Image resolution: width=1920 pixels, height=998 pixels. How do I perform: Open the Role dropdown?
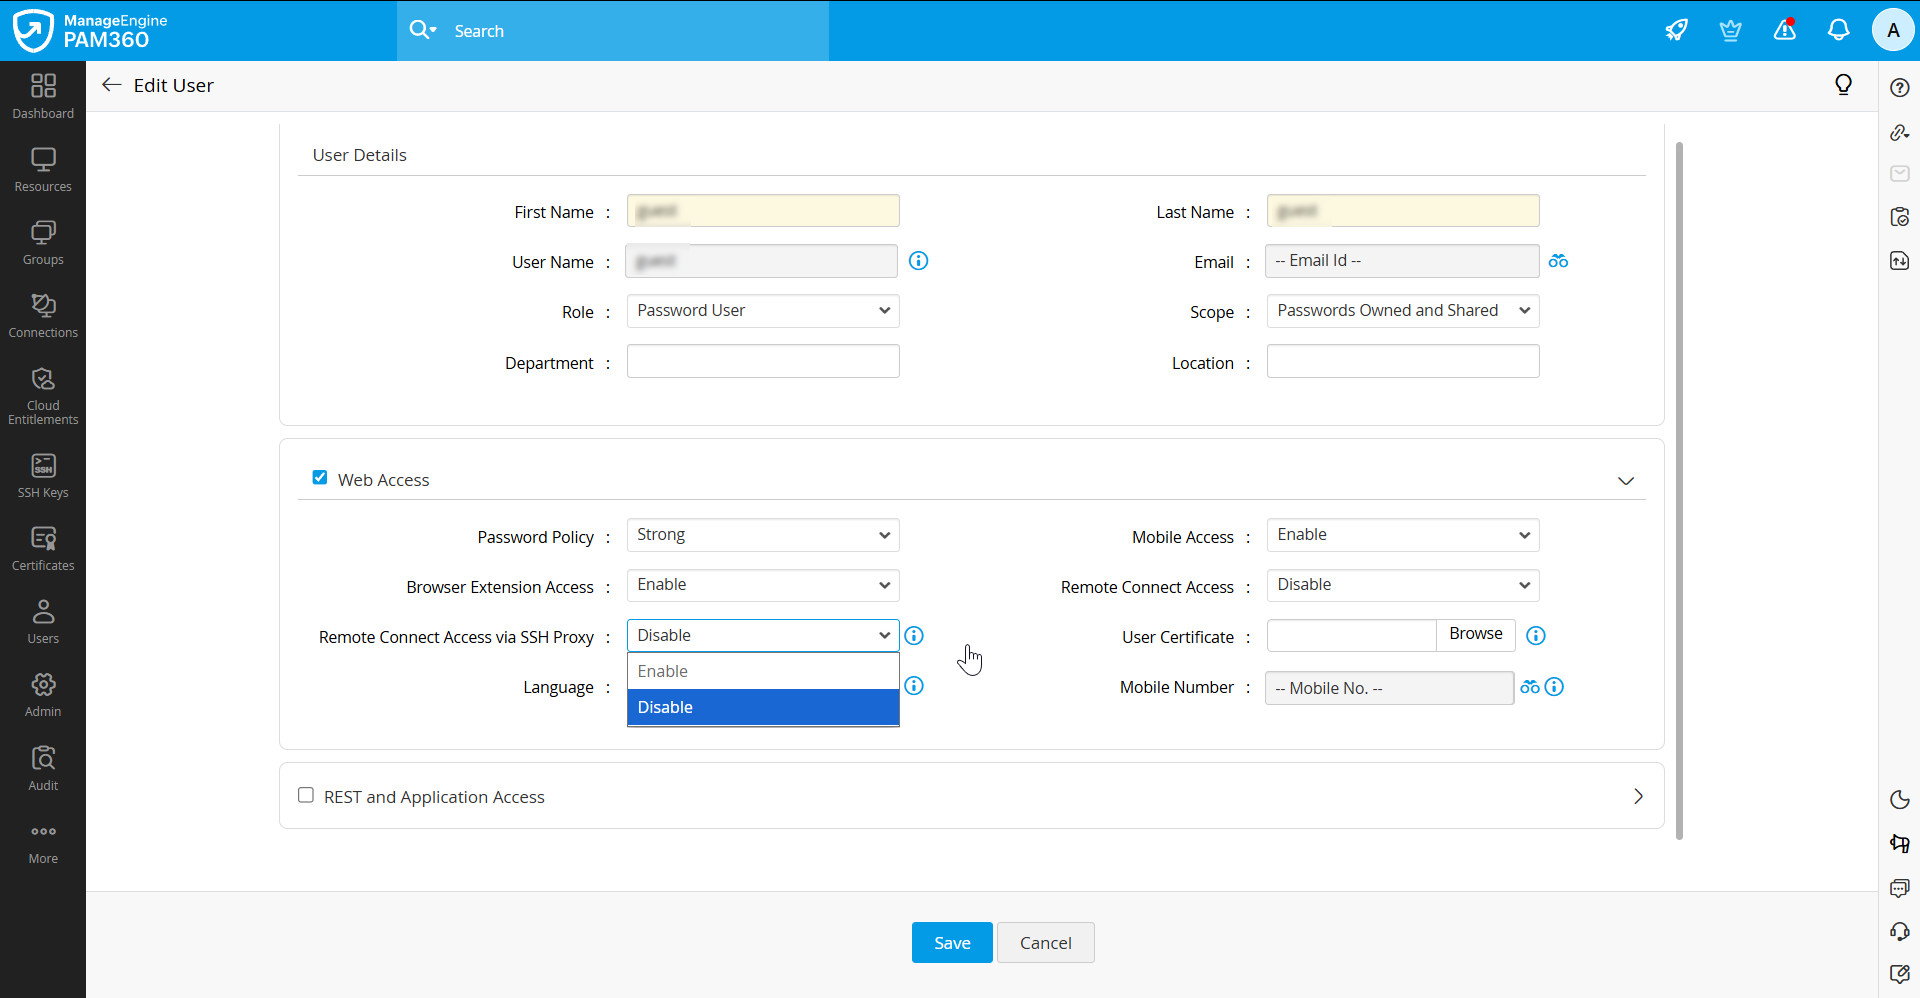click(x=763, y=311)
